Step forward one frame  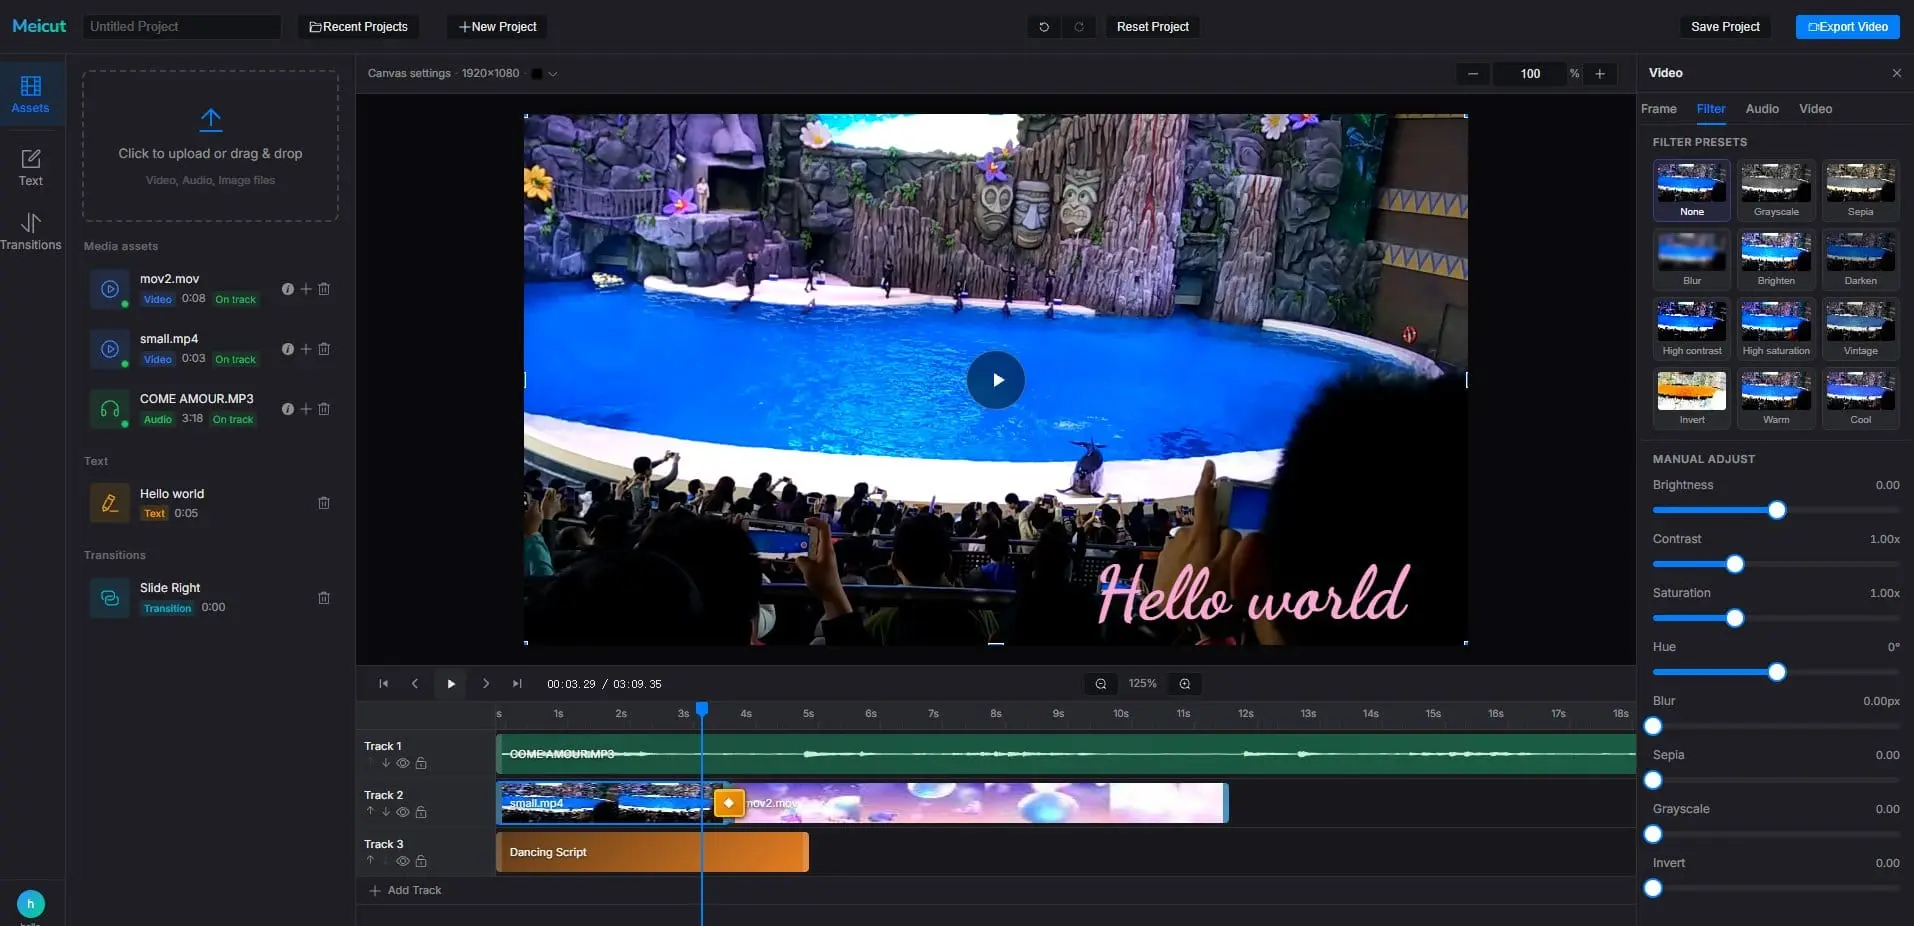click(486, 684)
